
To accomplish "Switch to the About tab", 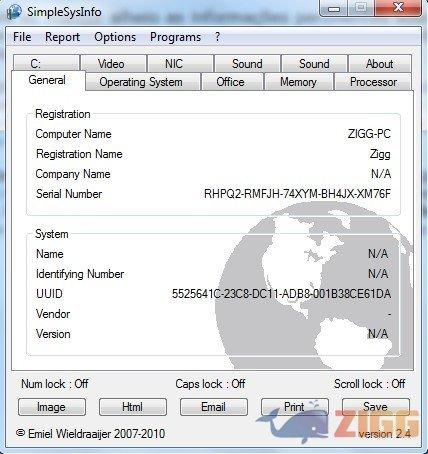I will (x=380, y=63).
